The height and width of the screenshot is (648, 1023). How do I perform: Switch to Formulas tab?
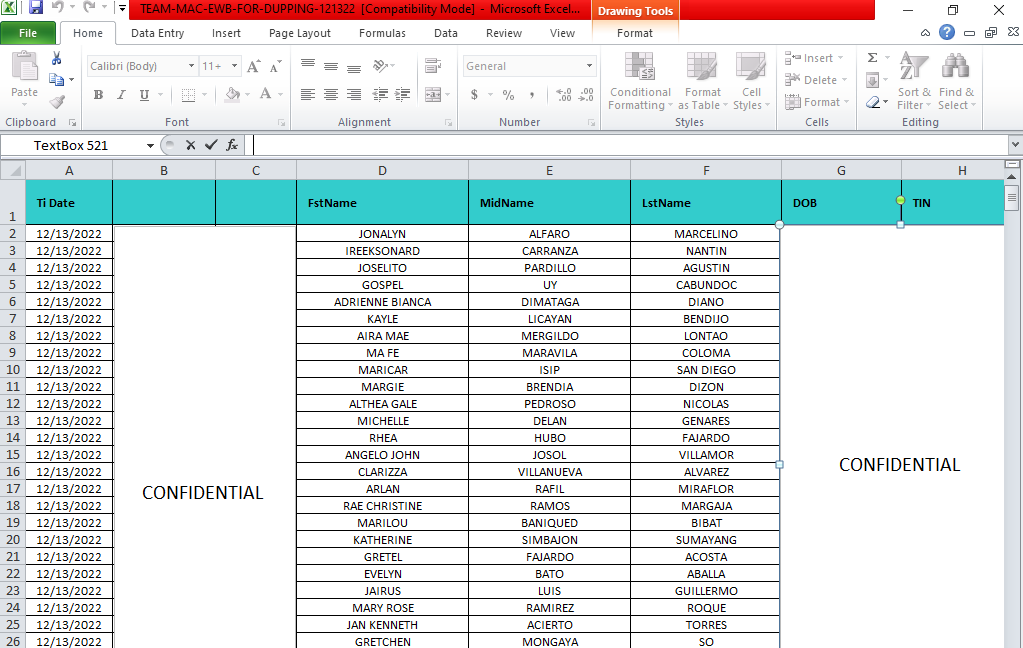click(x=382, y=33)
